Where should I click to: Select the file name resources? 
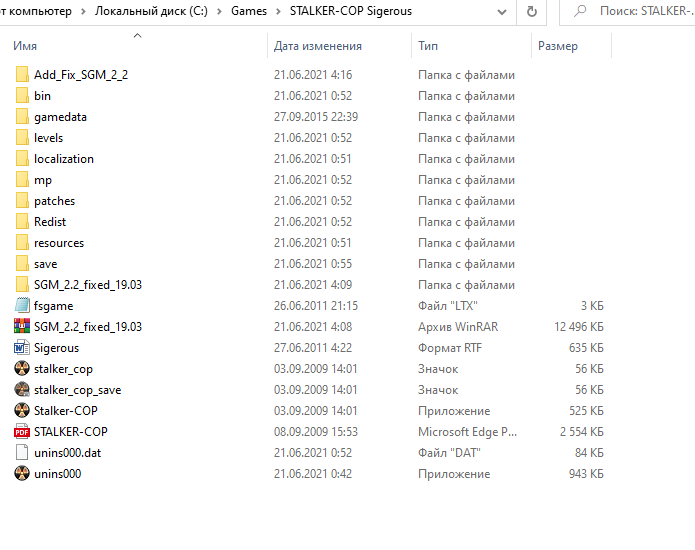(59, 243)
